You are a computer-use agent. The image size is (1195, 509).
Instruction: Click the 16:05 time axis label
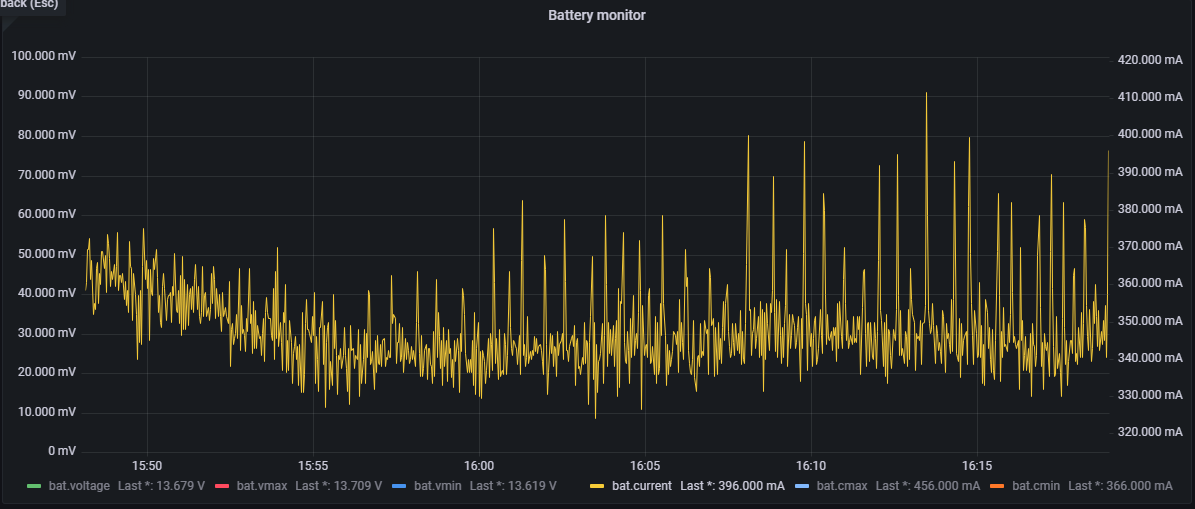click(645, 466)
